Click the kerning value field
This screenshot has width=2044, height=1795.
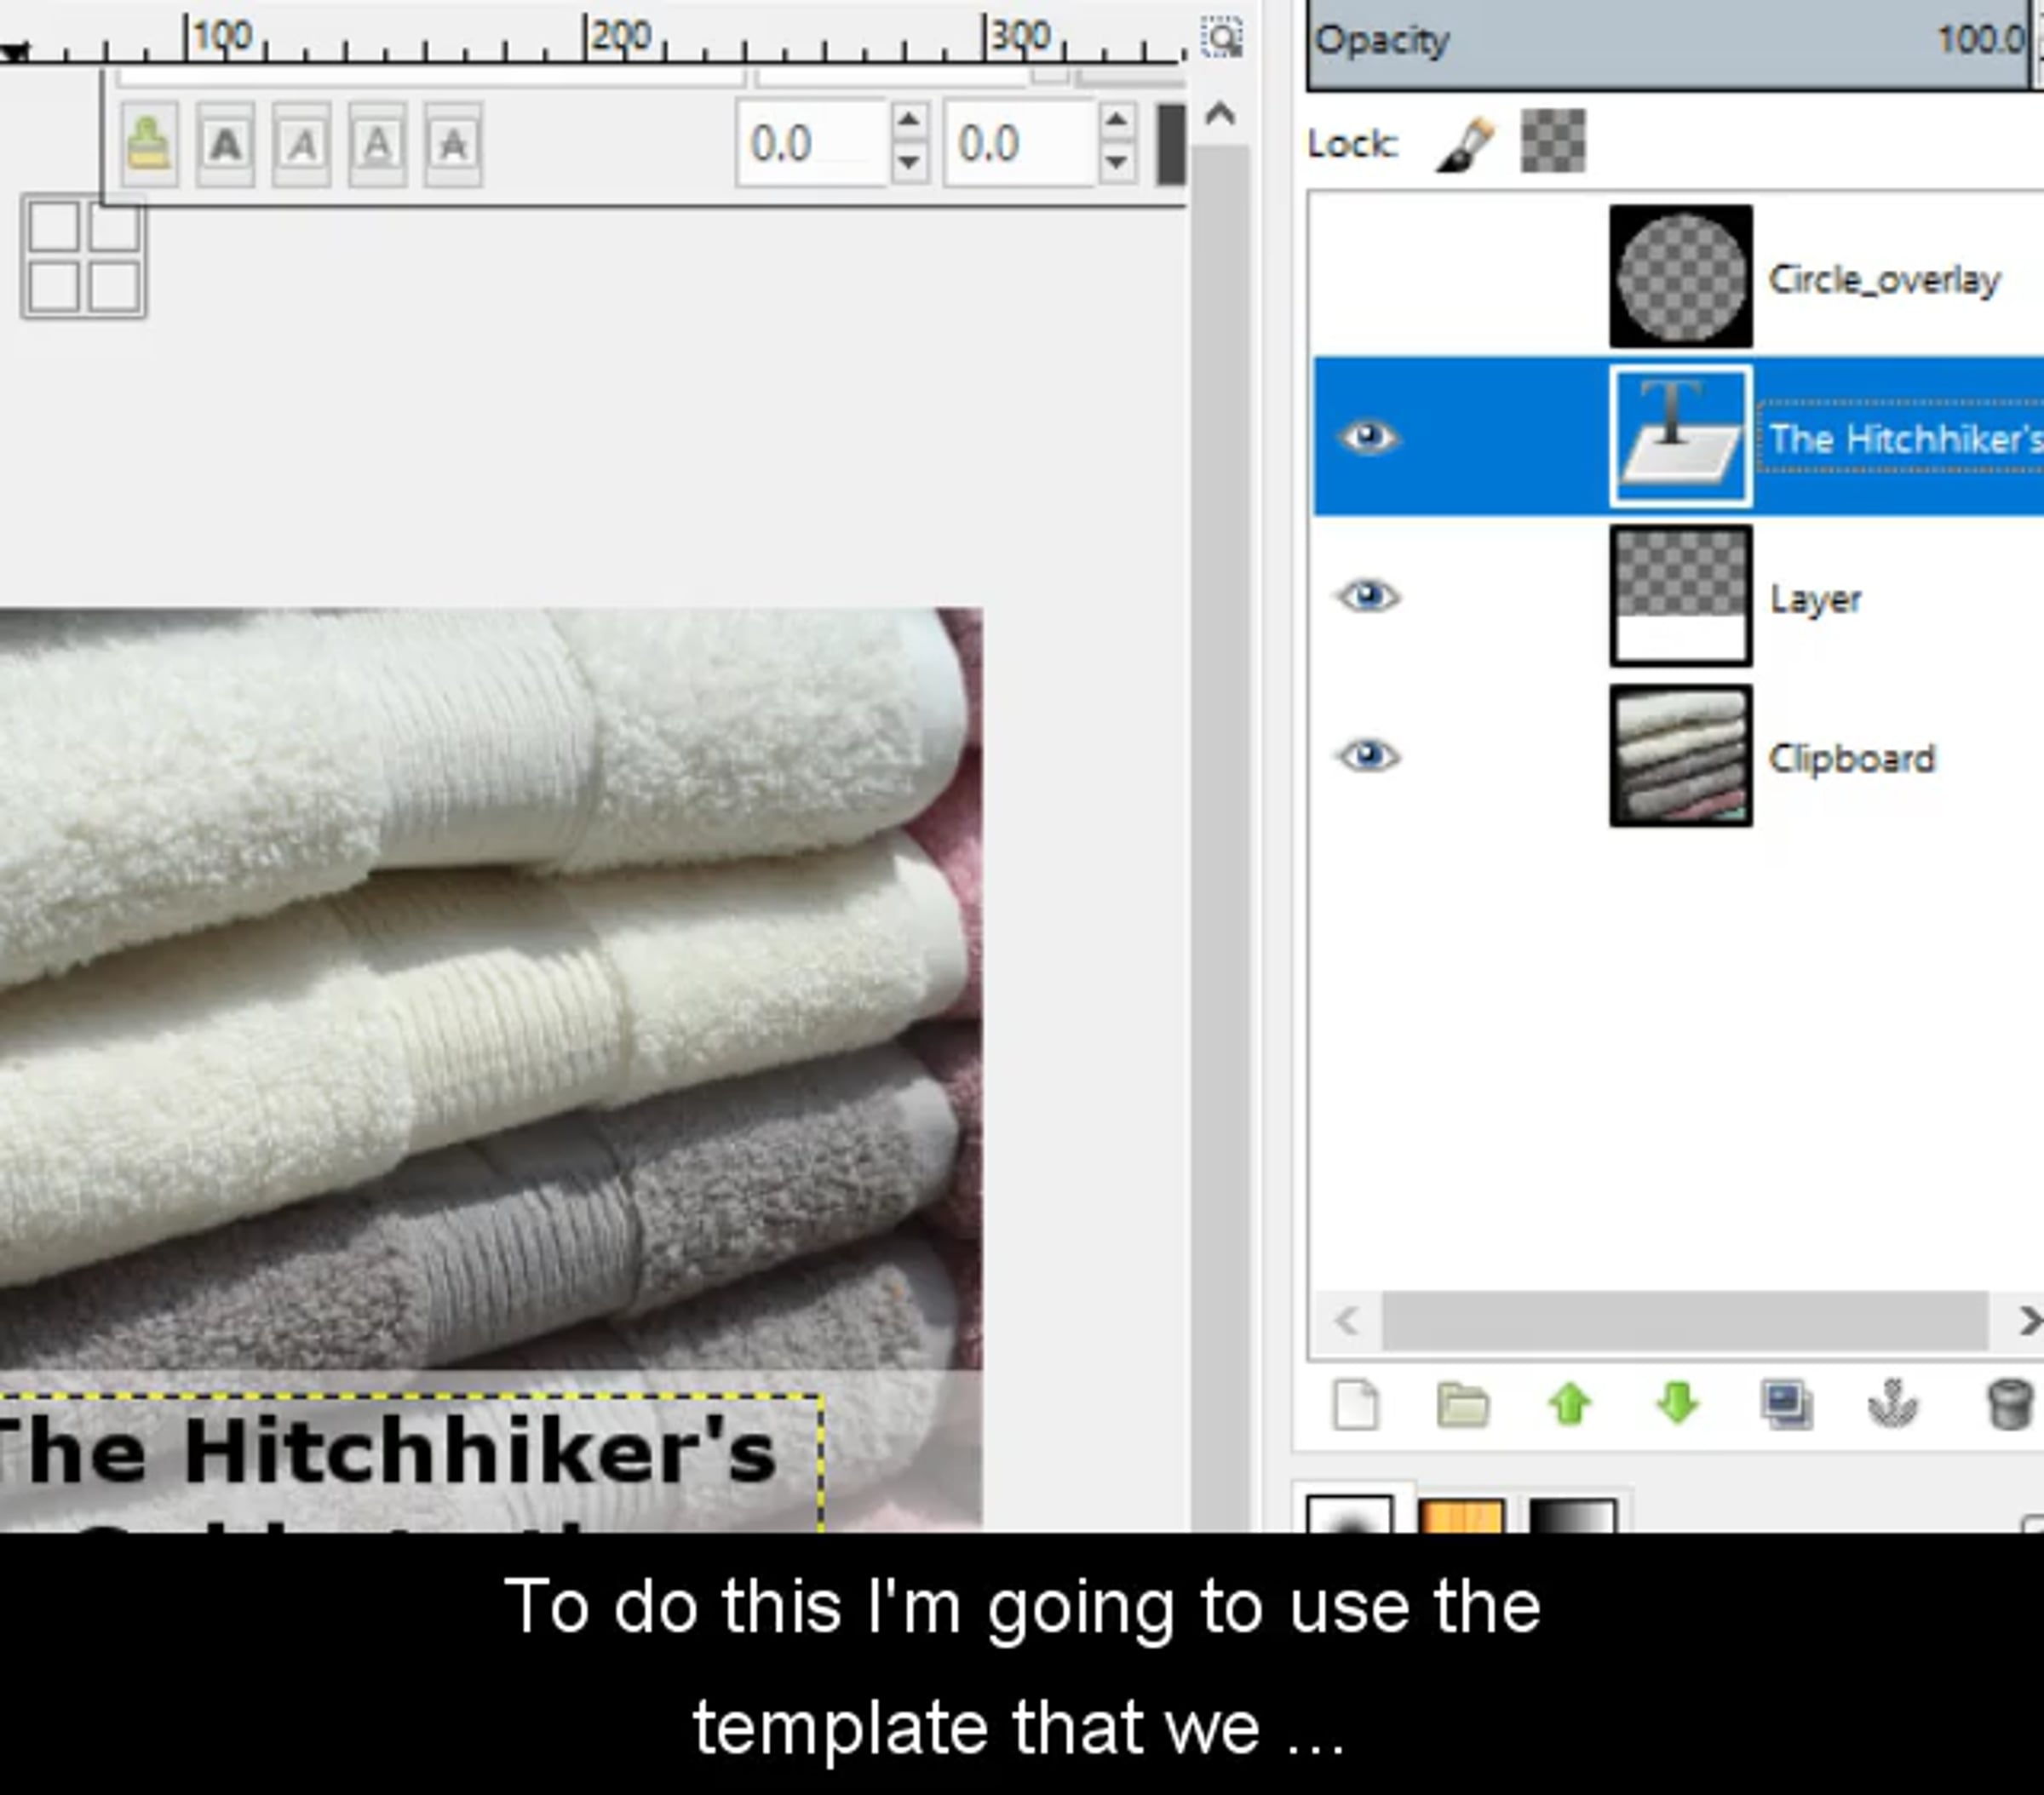[1019, 143]
